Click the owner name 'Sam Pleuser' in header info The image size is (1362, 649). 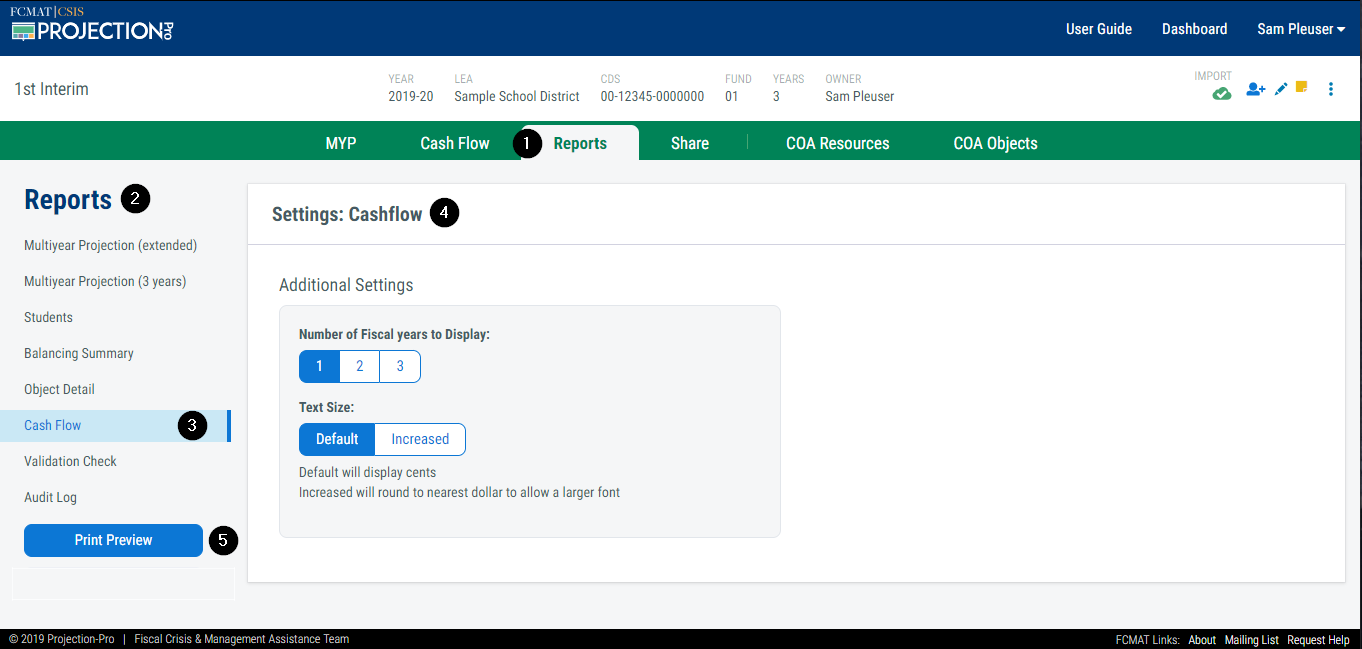860,97
